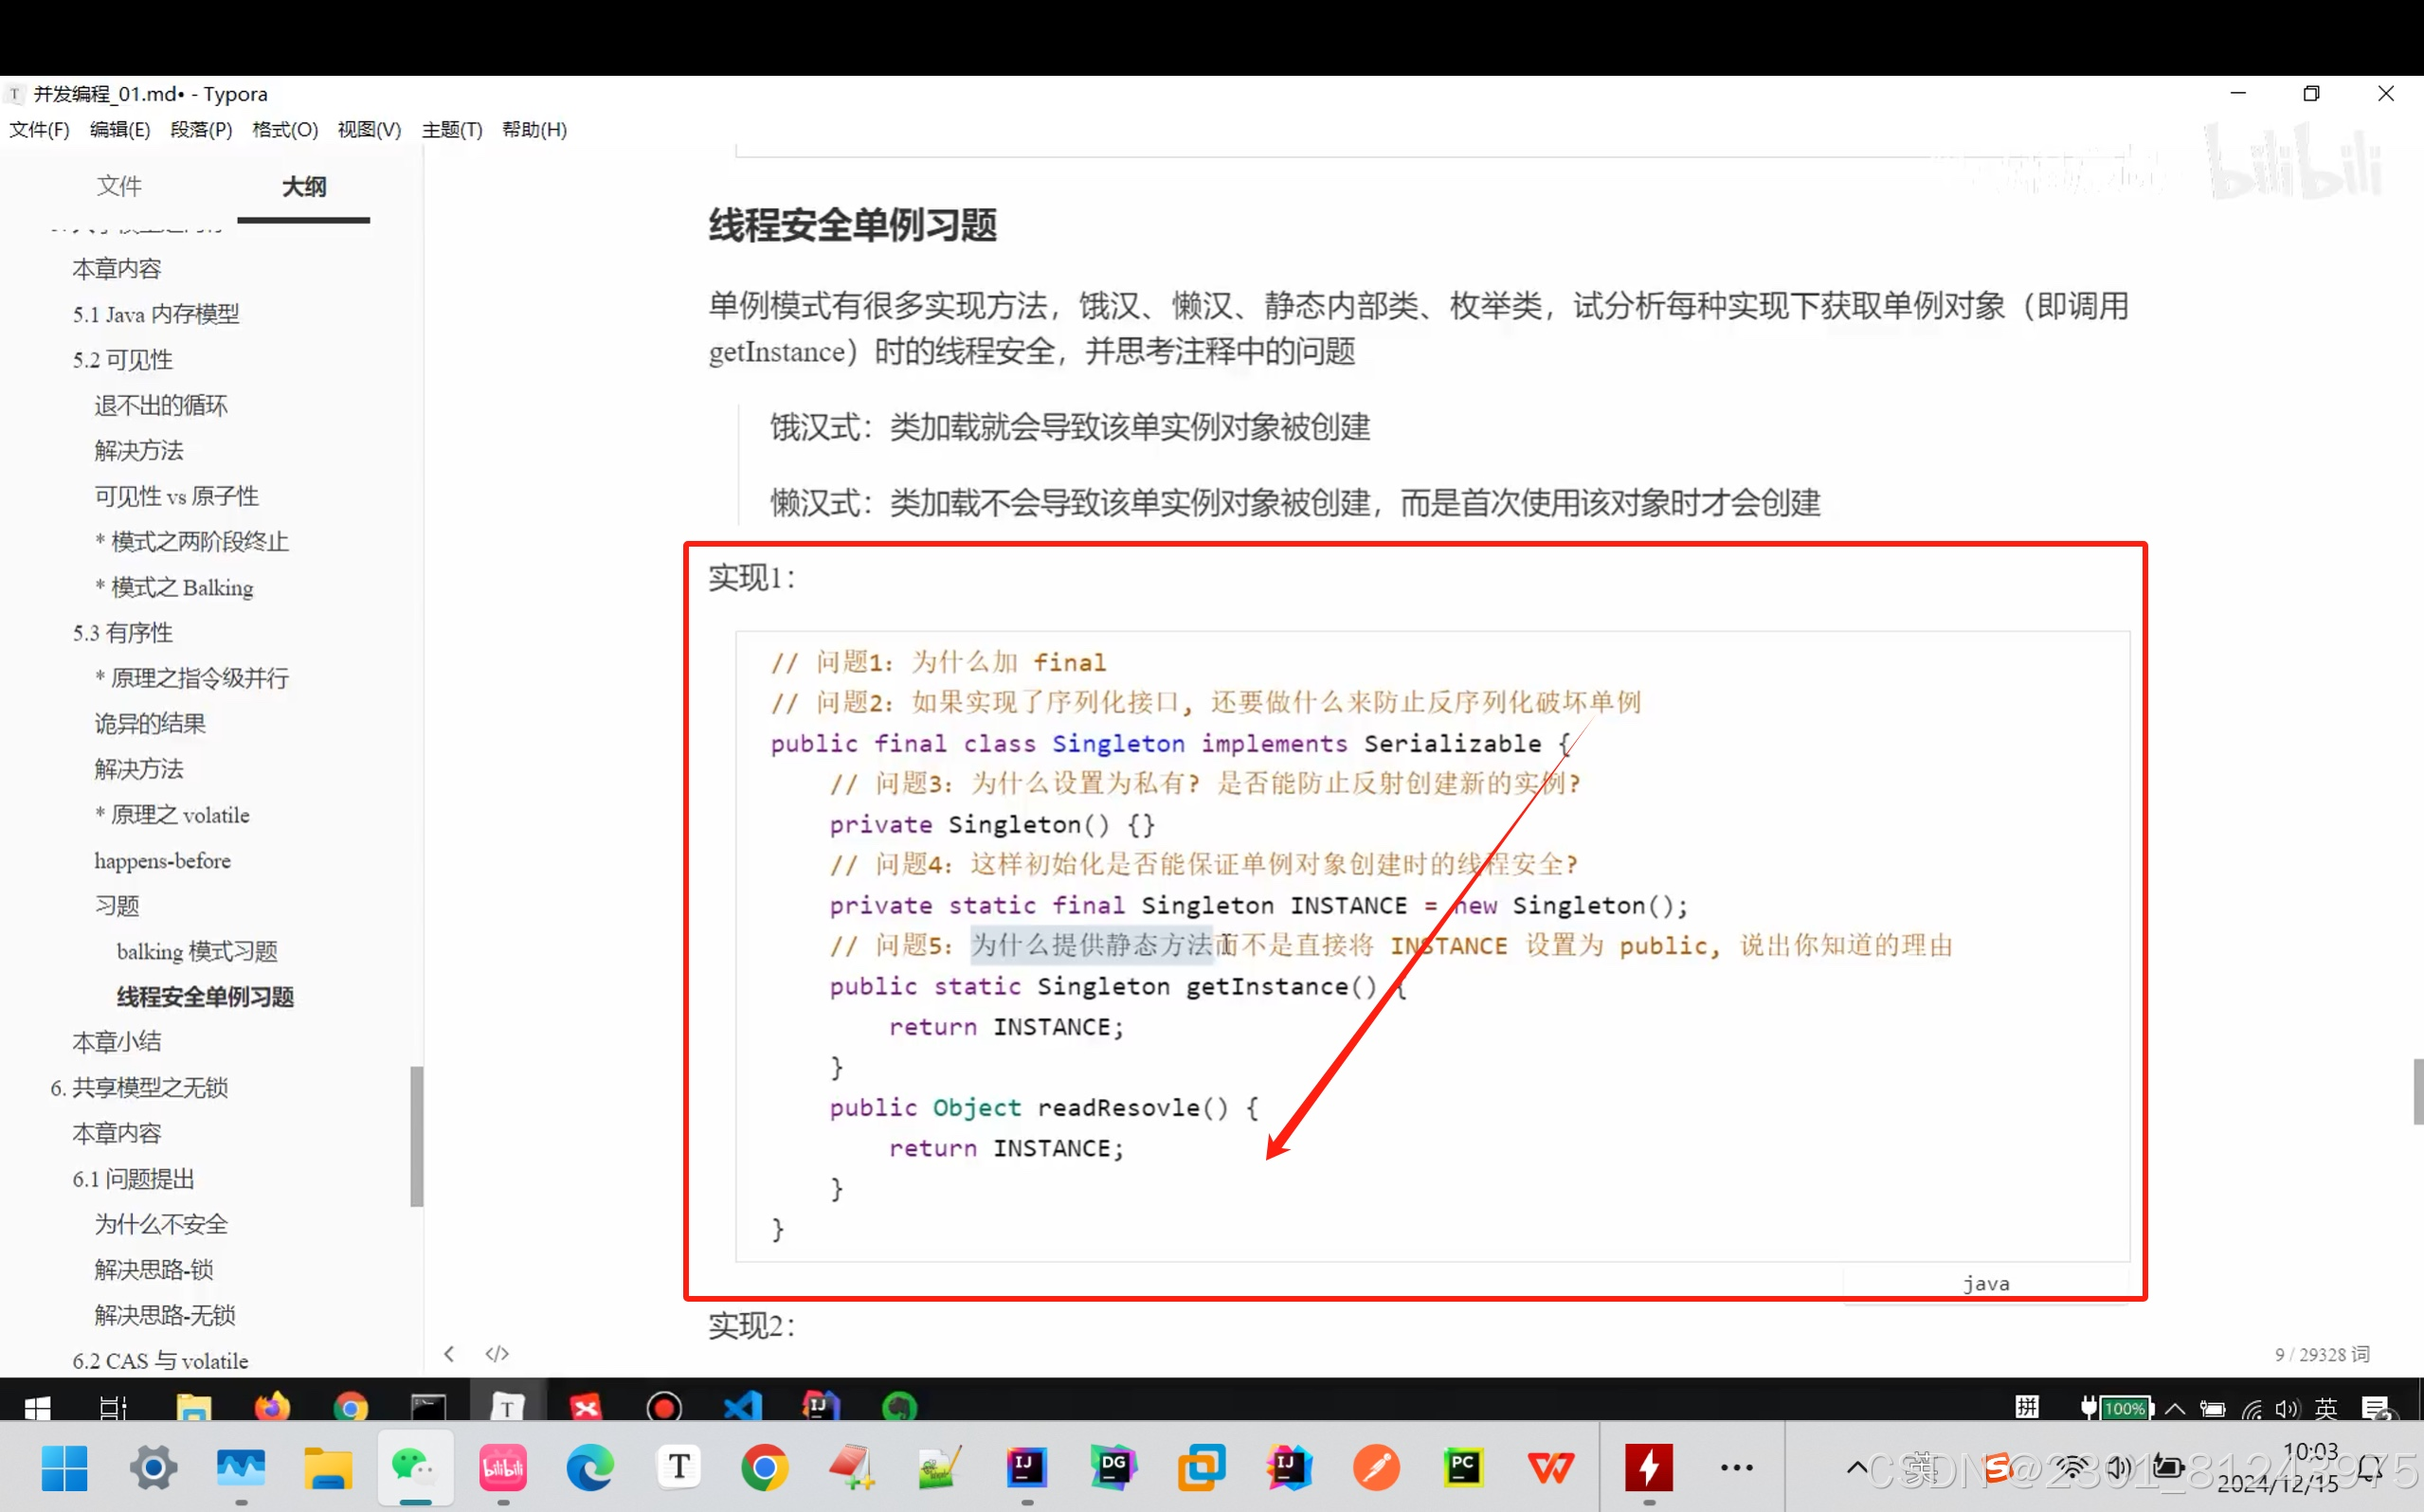Open the 视图(V) menu
The height and width of the screenshot is (1512, 2424).
369,129
